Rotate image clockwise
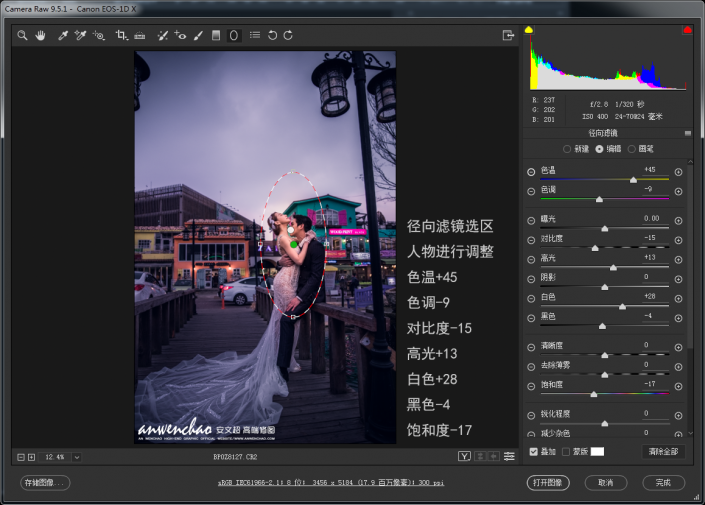The height and width of the screenshot is (505, 705). coord(288,35)
